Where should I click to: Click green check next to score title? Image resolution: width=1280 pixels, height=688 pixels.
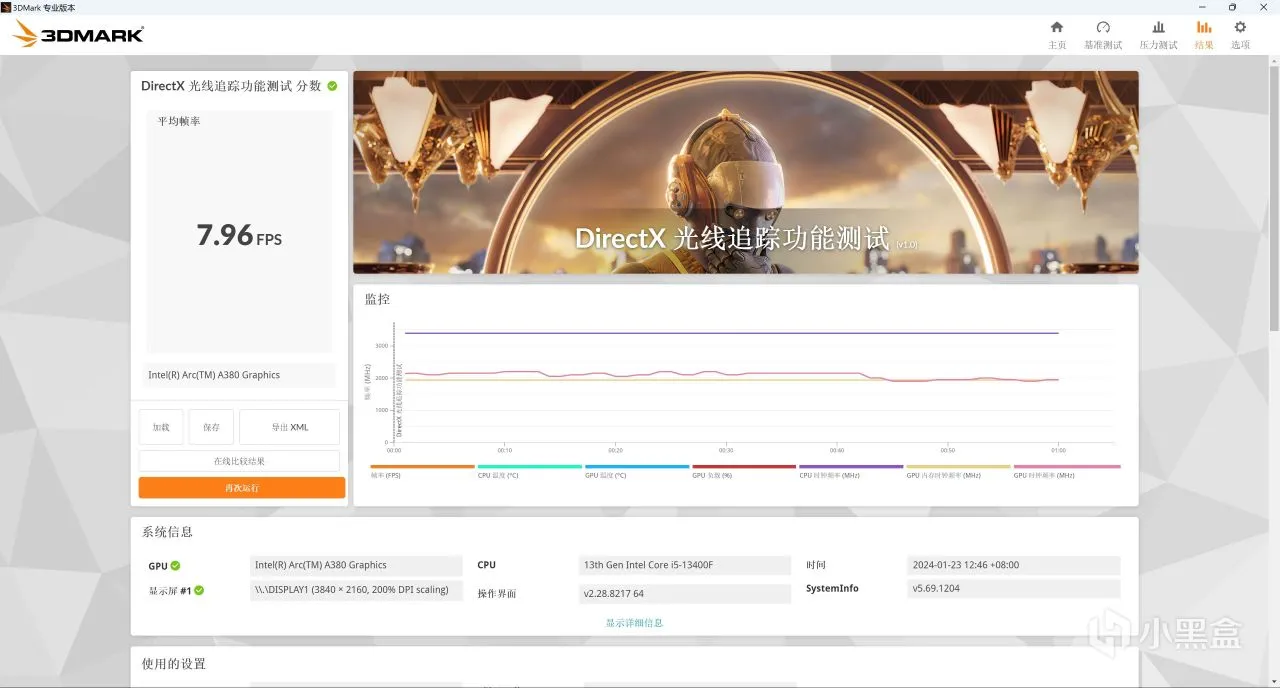[x=332, y=86]
